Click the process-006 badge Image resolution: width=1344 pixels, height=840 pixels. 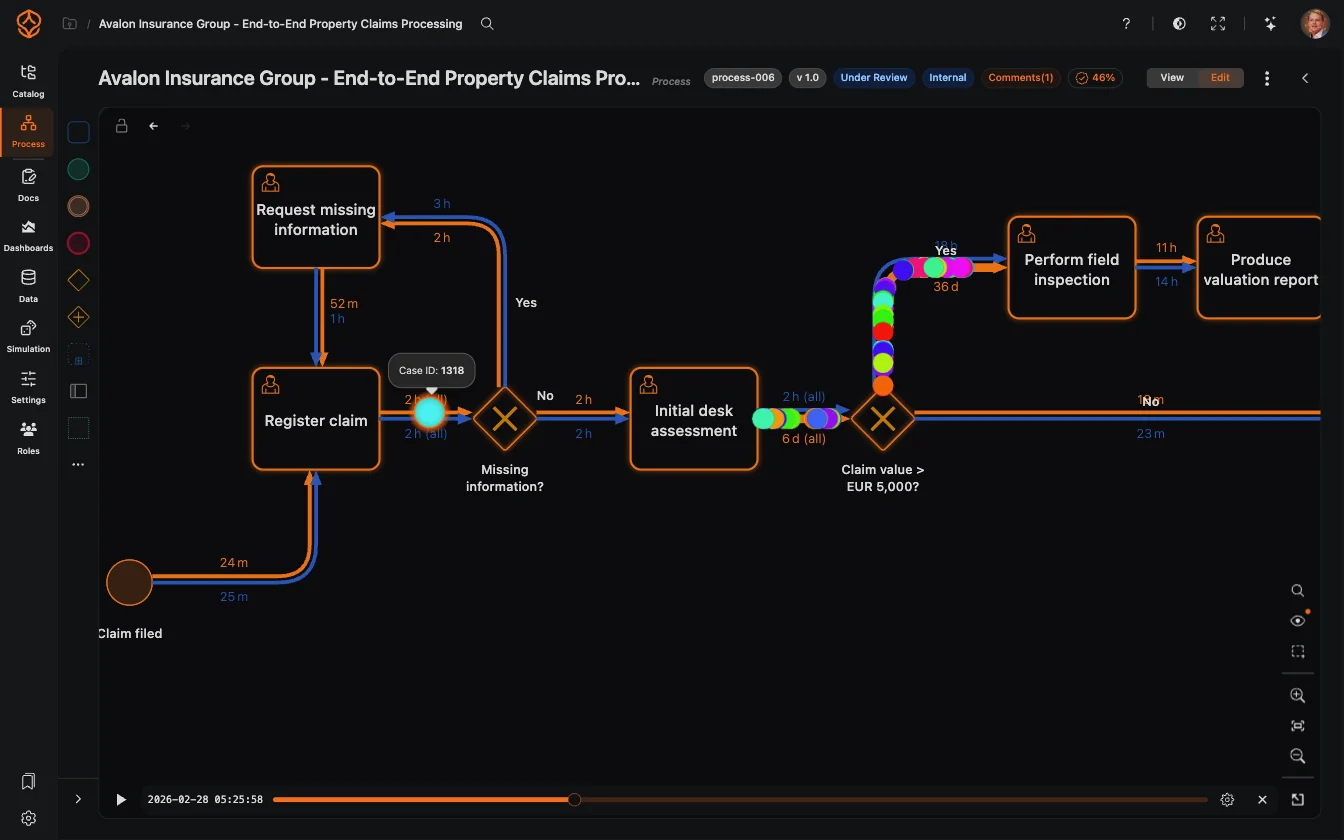tap(743, 77)
